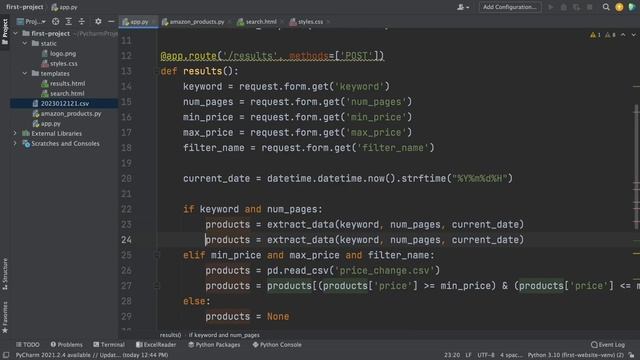This screenshot has width=640, height=360.
Task: Open the user account dropdown in toolbar
Action: 463,7
